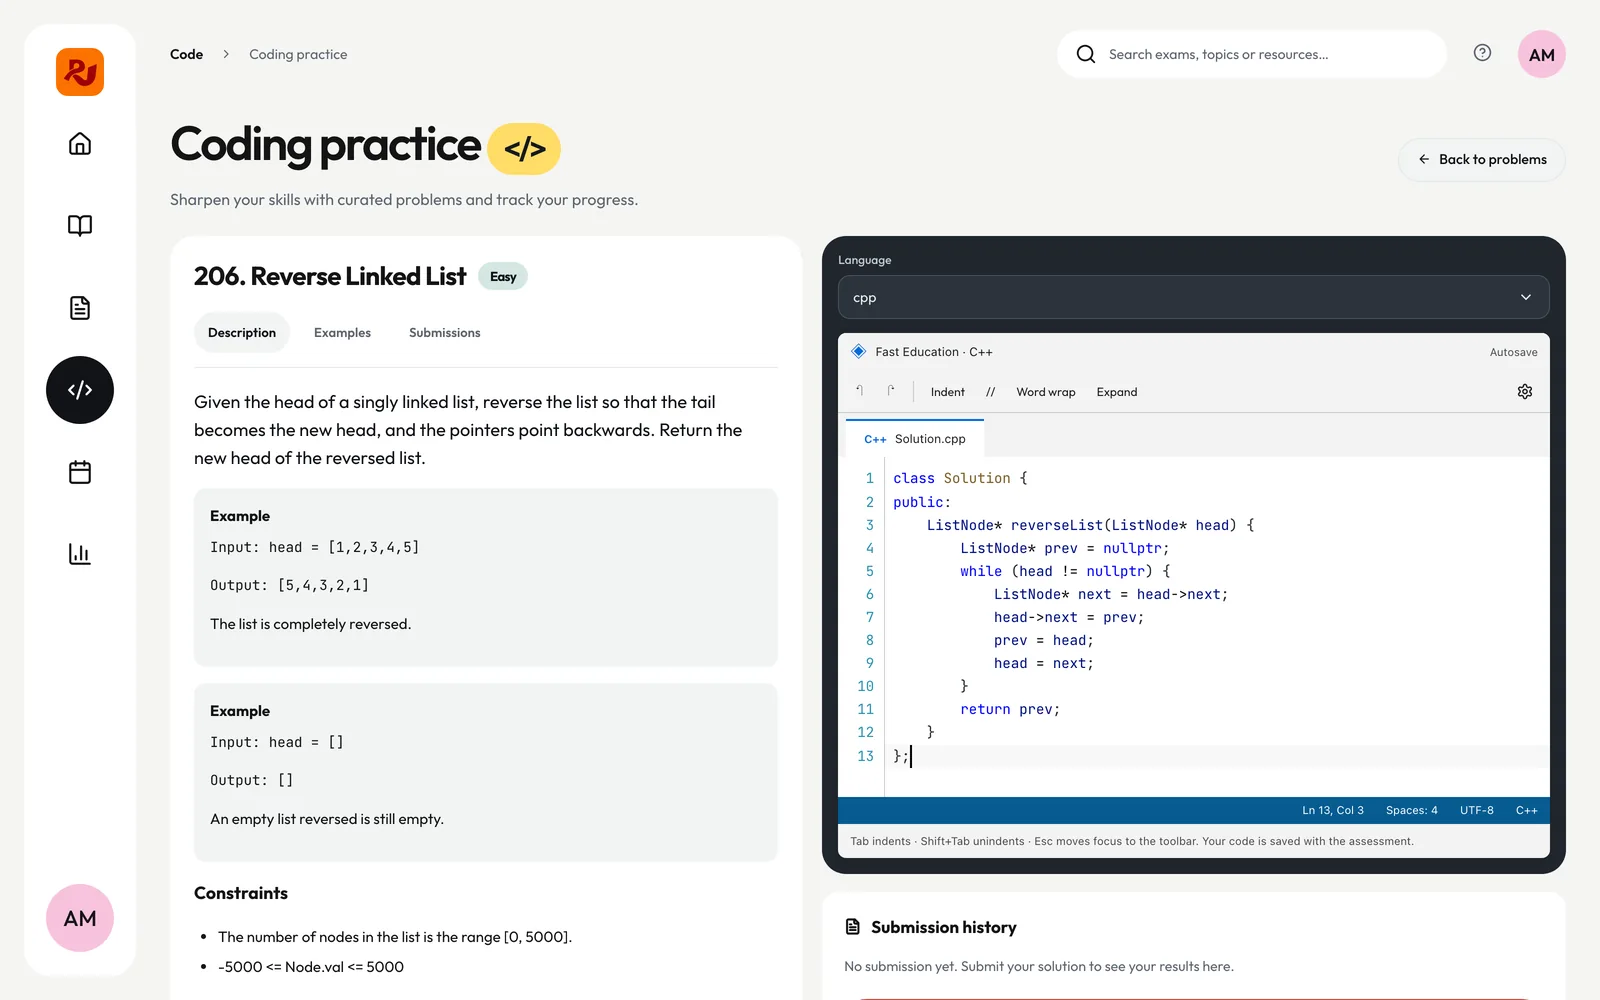
Task: Click the search magnifier icon
Action: point(1086,54)
